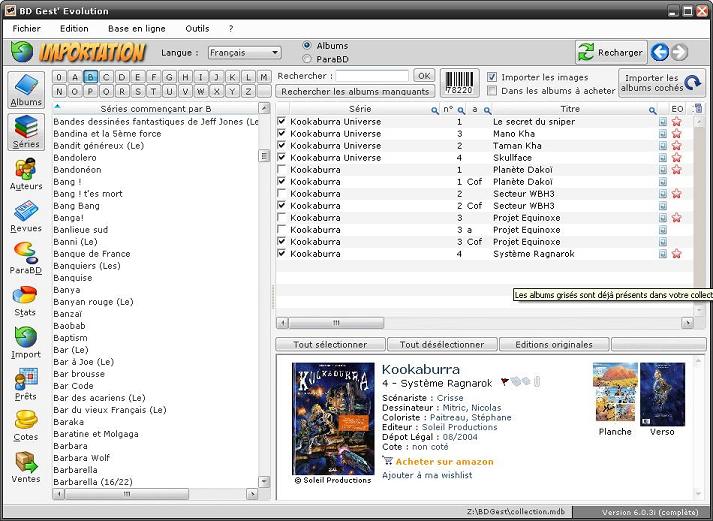Click the blue back arrow
The height and width of the screenshot is (521, 713).
coord(660,52)
